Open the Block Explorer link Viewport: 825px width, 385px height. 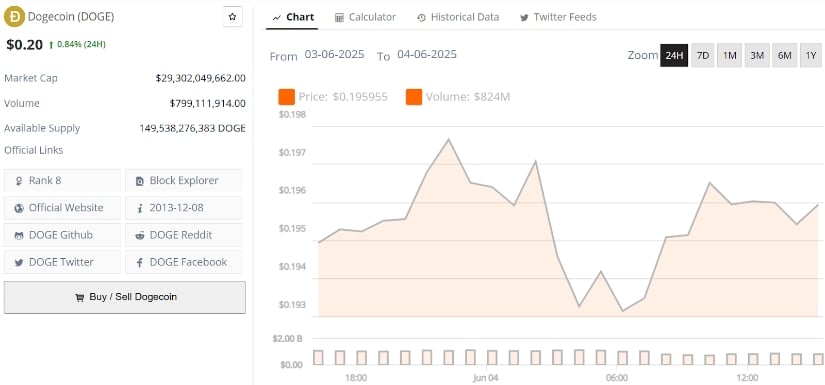coord(184,180)
